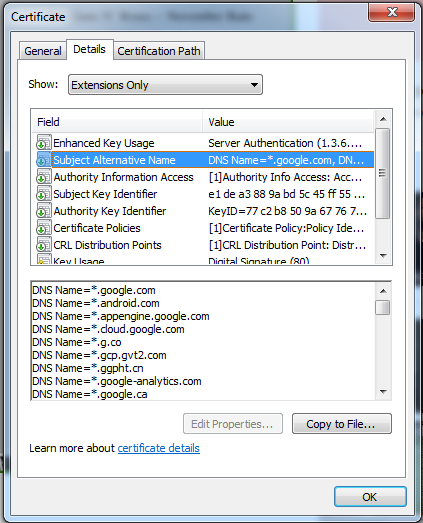Click the DNS Name=*.android.com line
Viewport: 423px width, 523px height.
coord(96,303)
